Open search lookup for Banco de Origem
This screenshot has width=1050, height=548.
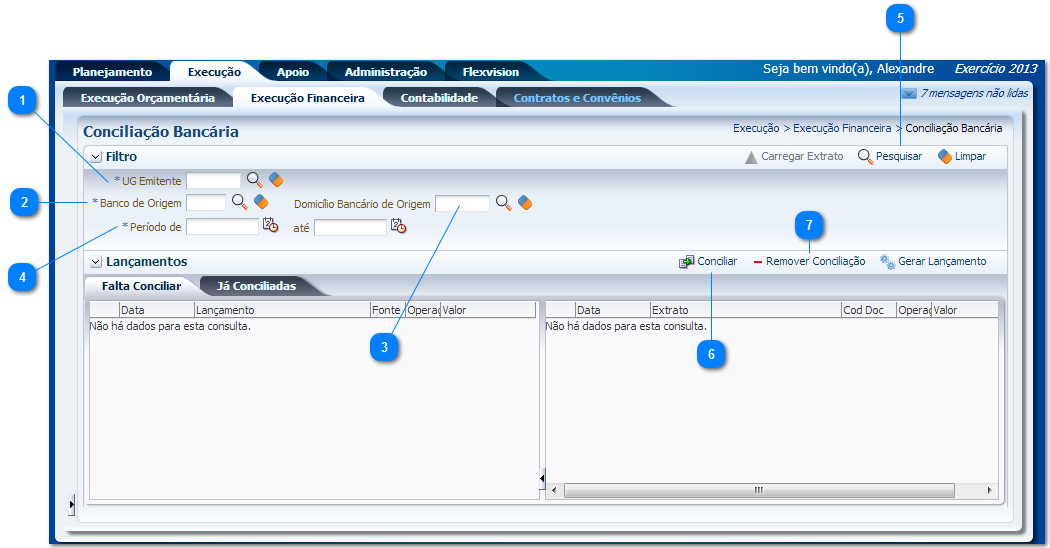240,202
